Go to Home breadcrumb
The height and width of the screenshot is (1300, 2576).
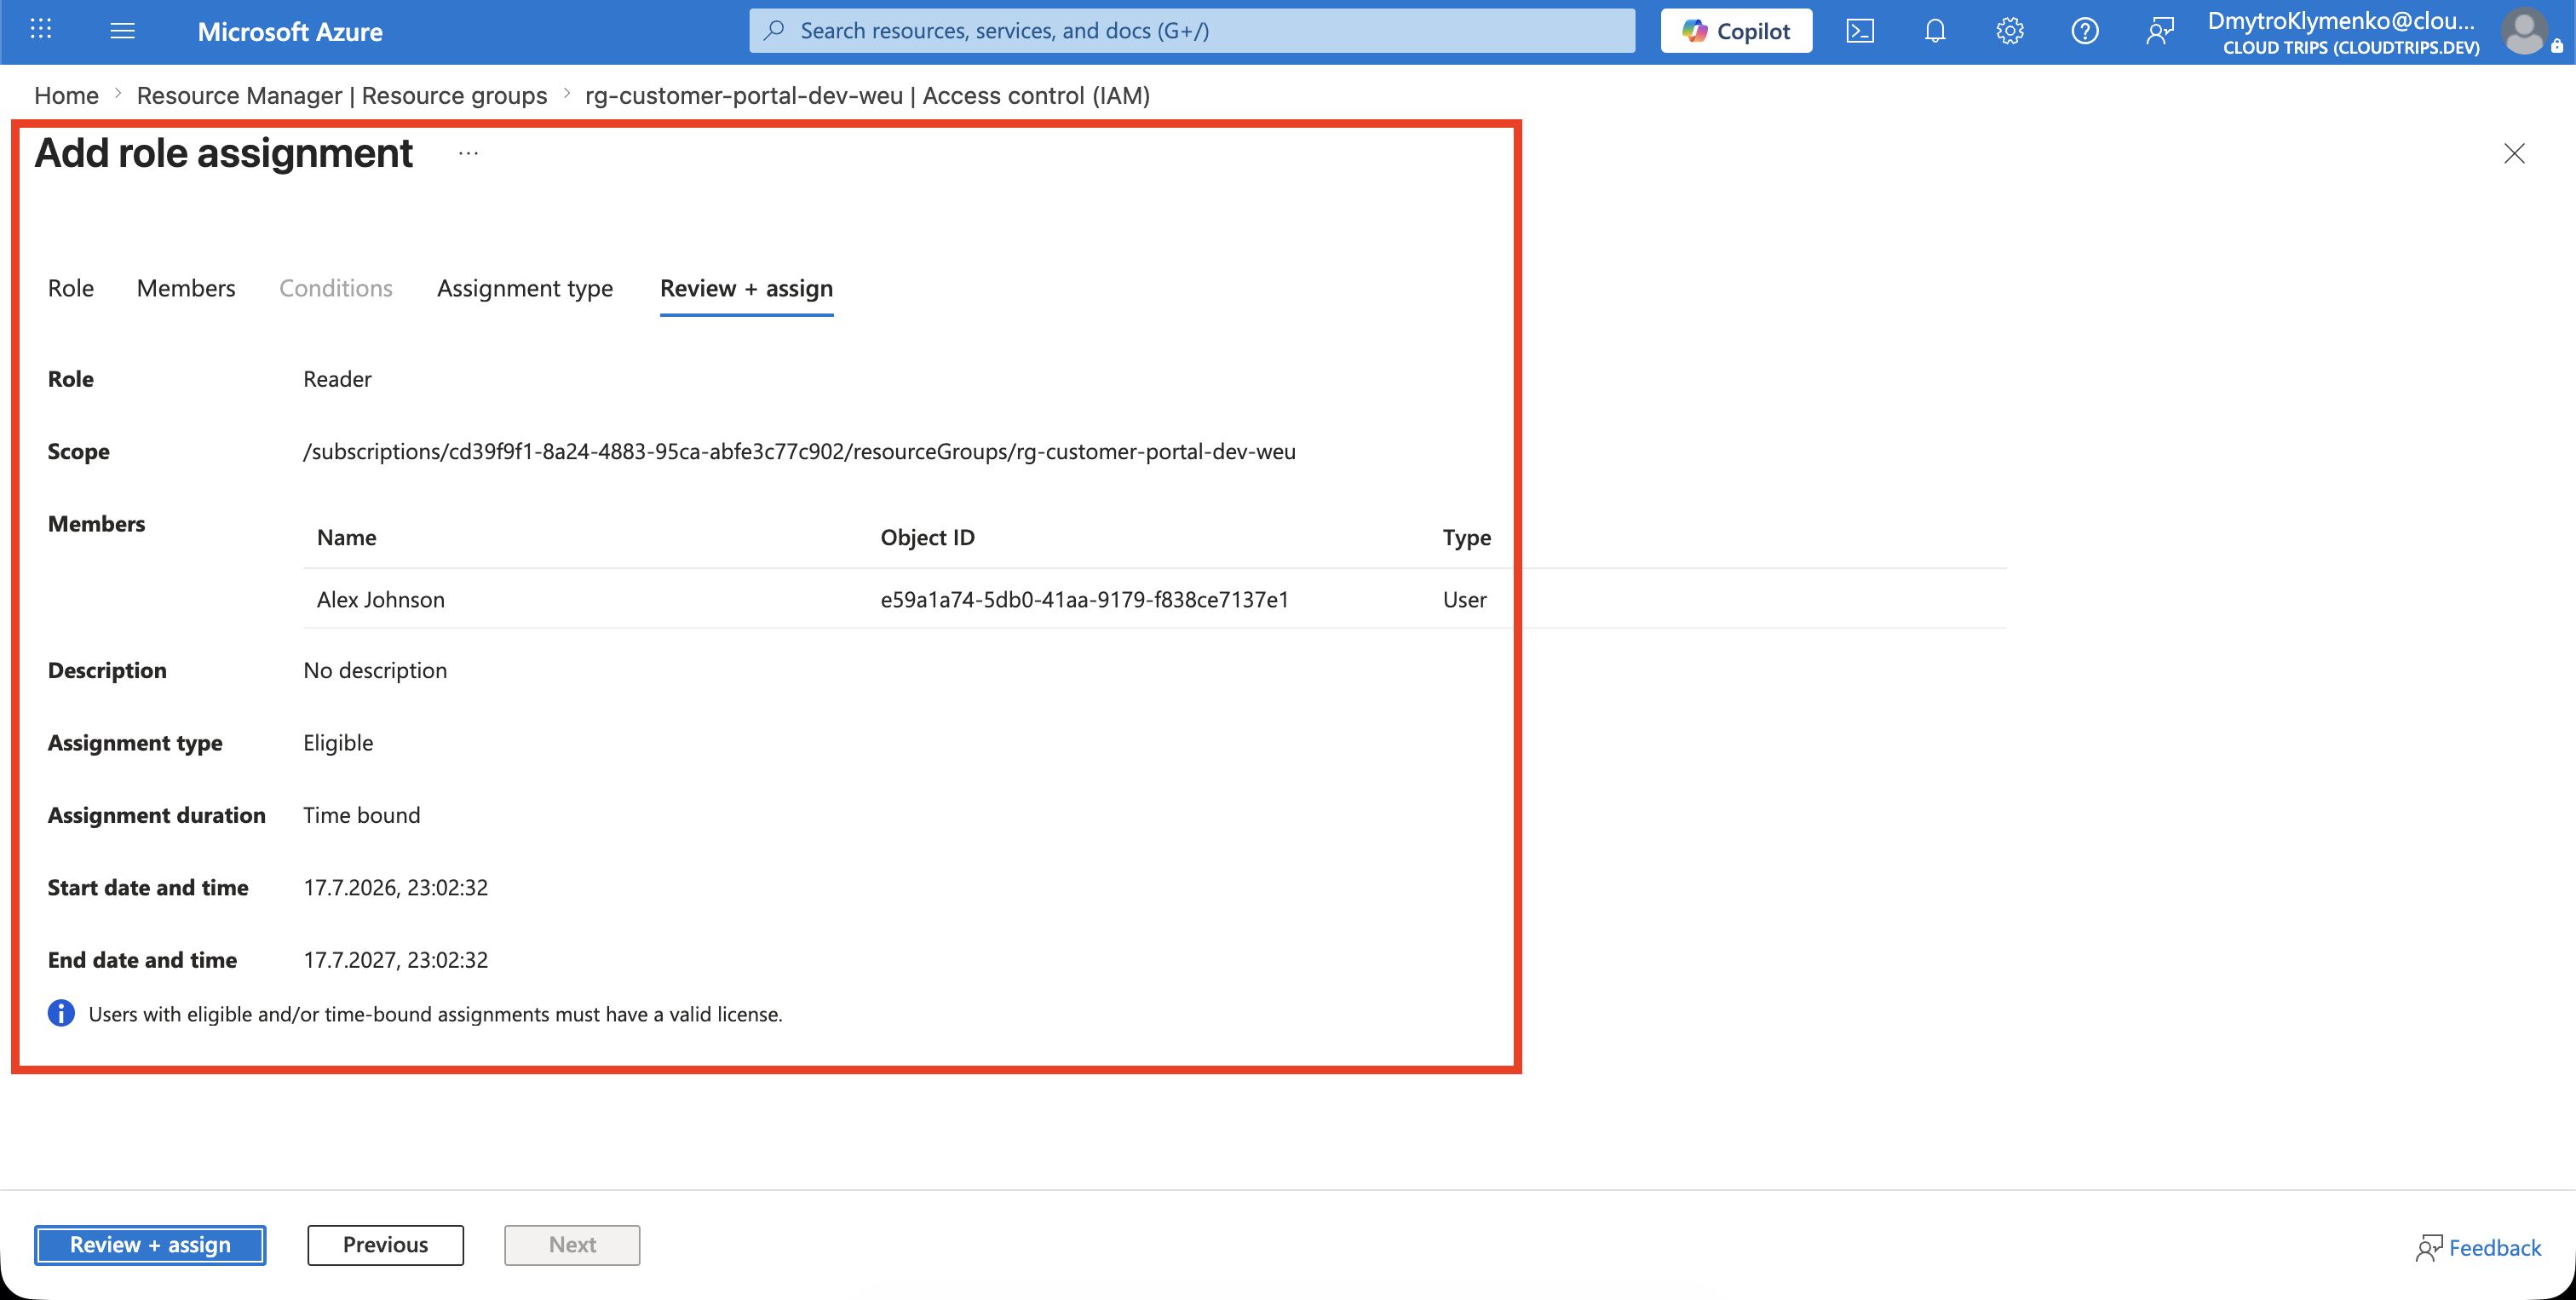pyautogui.click(x=66, y=95)
